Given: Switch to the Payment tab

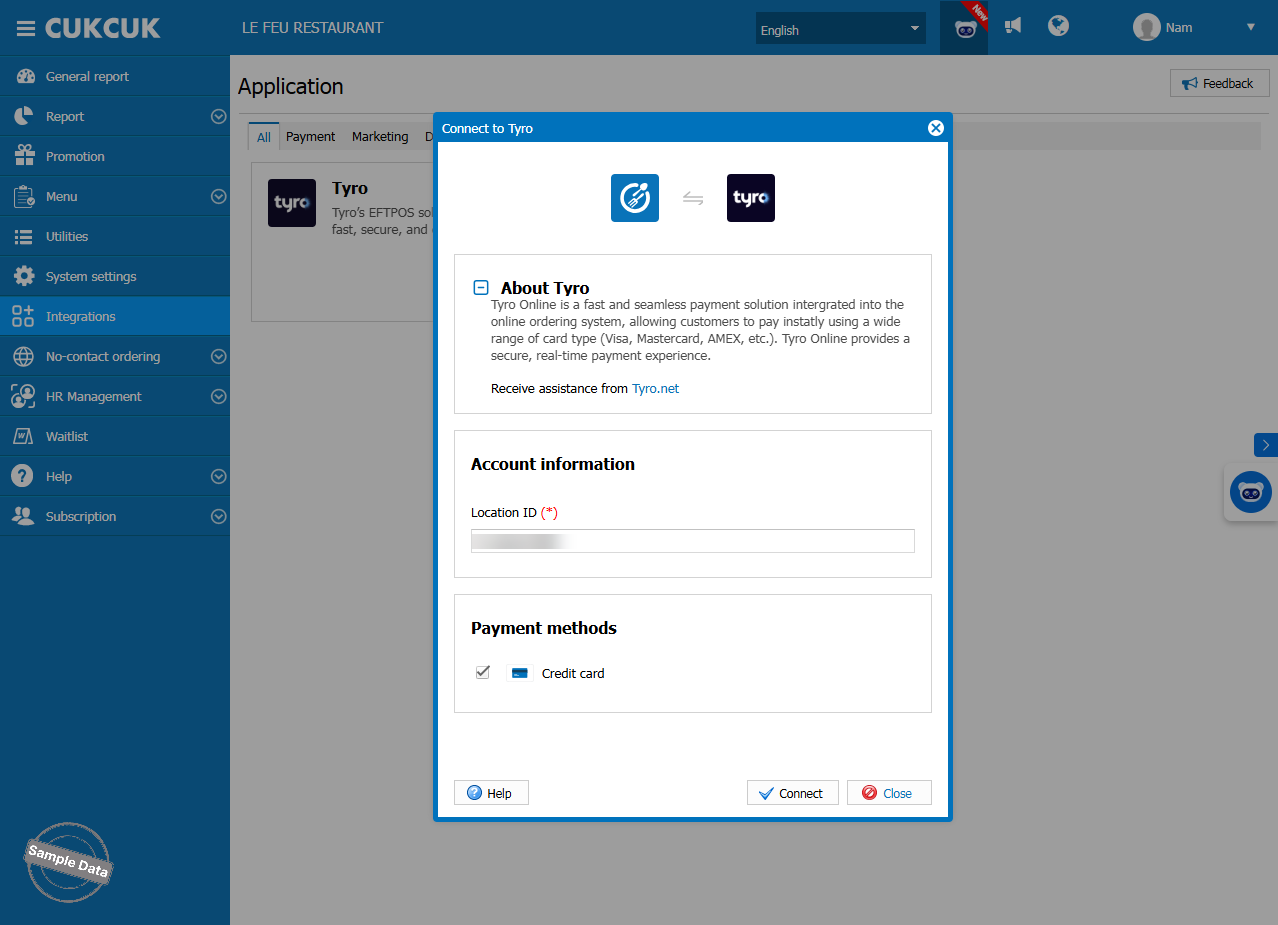Looking at the screenshot, I should coord(311,137).
